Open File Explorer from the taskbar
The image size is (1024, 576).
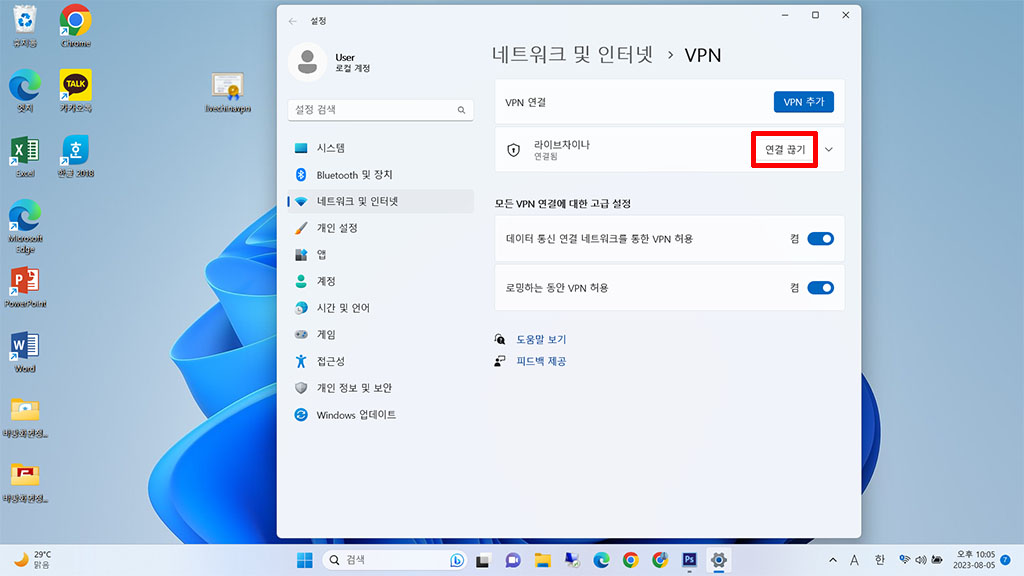[543, 560]
